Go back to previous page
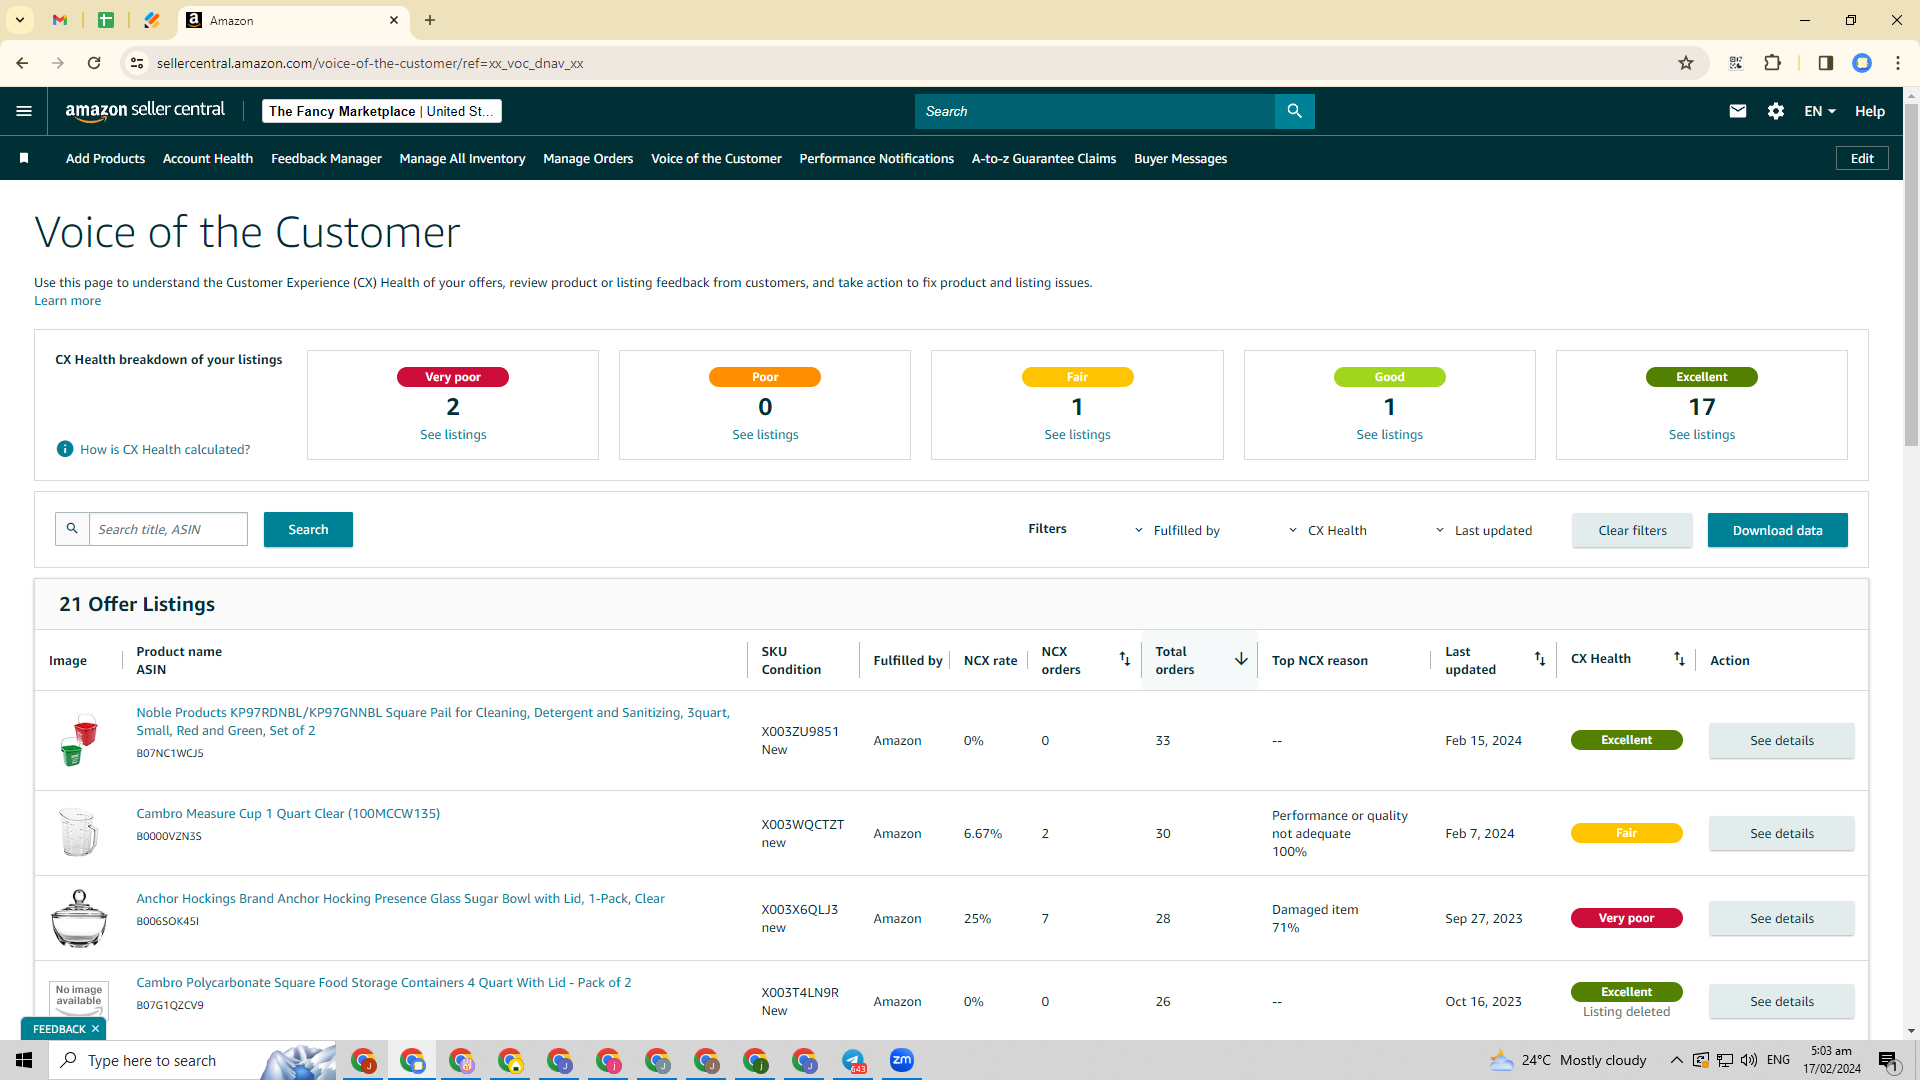1920x1080 pixels. tap(22, 63)
